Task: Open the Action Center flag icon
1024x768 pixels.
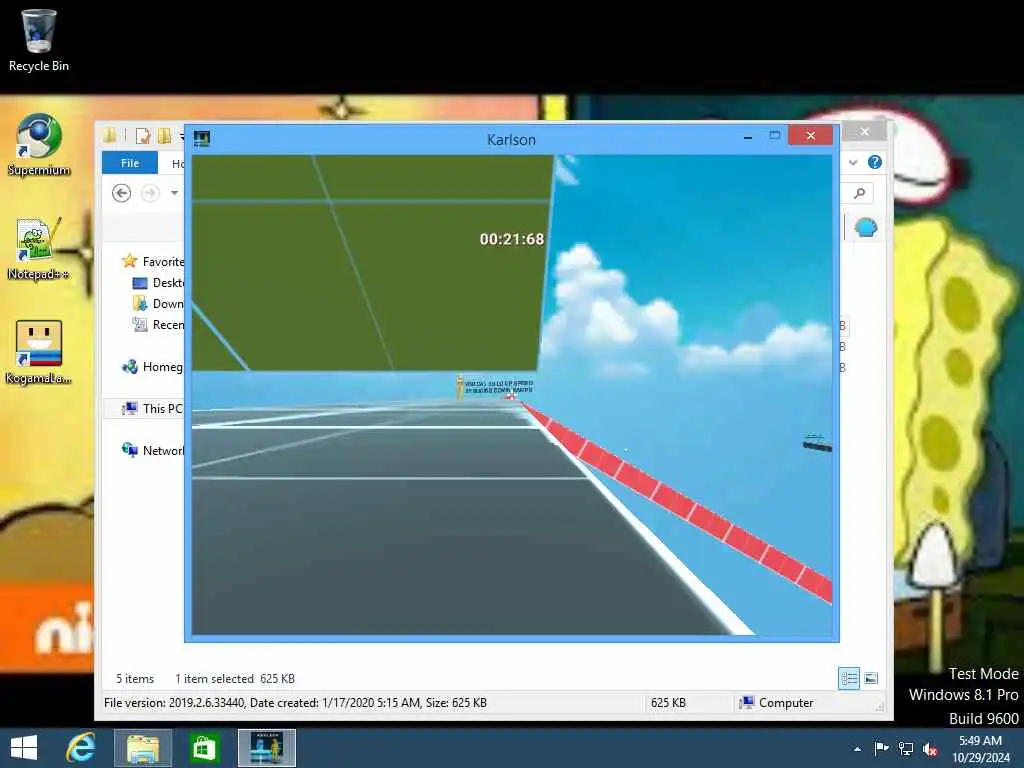Action: coord(881,748)
